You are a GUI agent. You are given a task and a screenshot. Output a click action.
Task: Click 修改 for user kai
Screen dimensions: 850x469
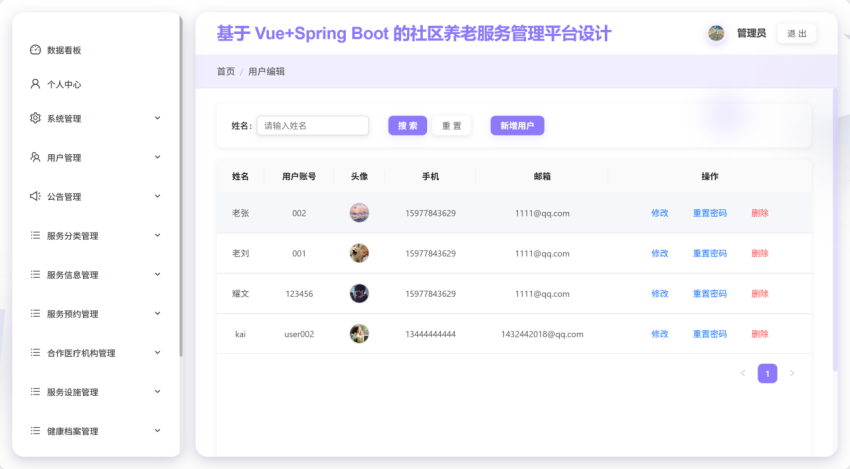click(660, 333)
